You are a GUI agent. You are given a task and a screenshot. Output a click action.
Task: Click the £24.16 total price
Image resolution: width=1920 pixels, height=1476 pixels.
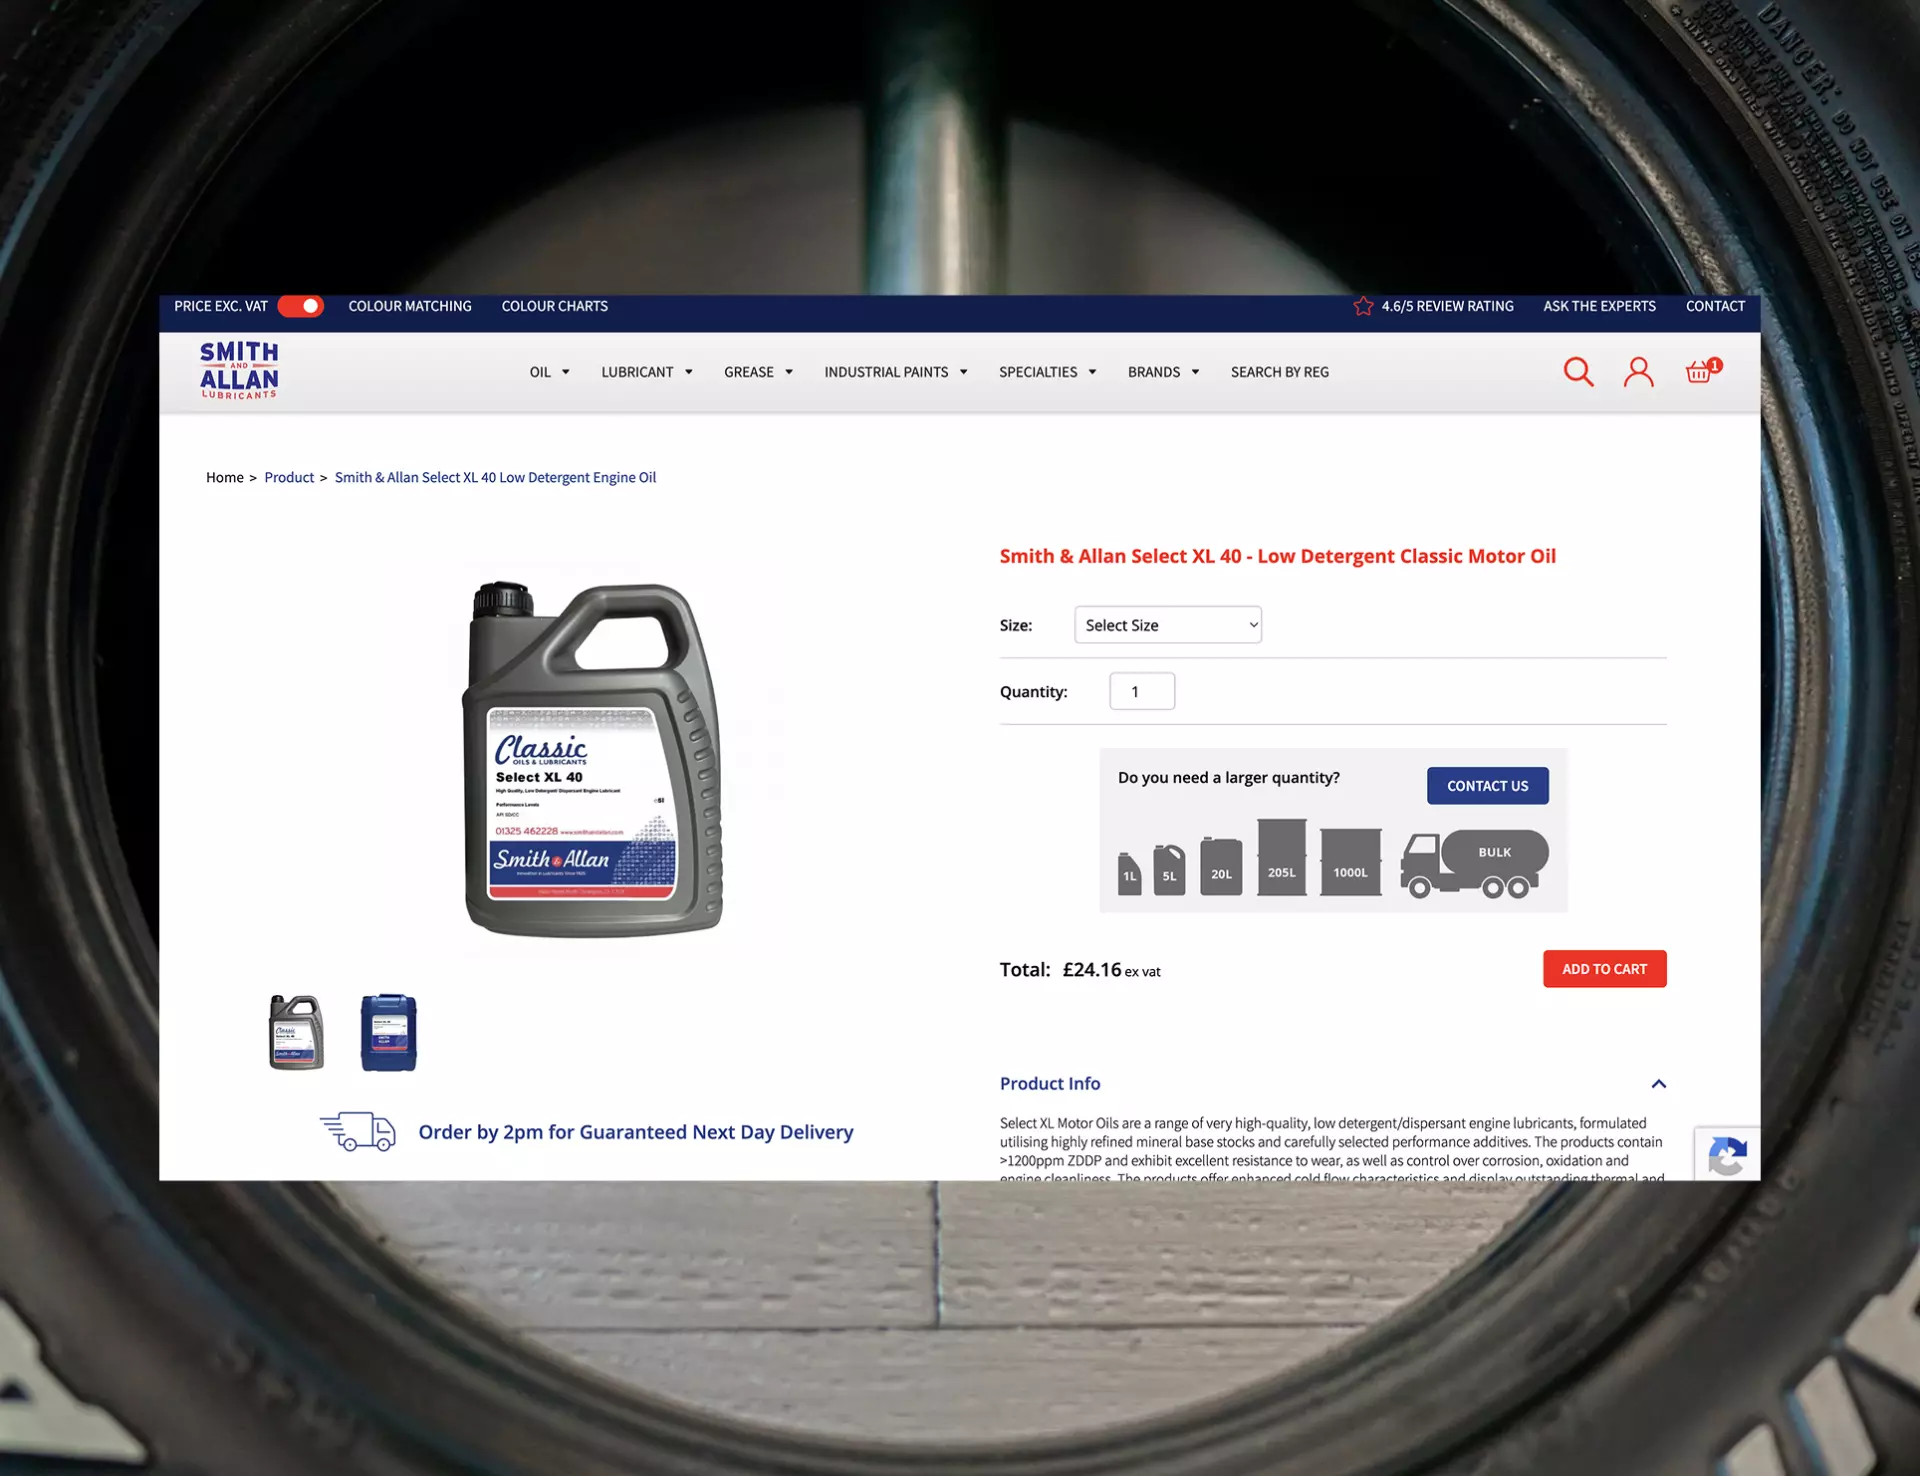[1092, 970]
